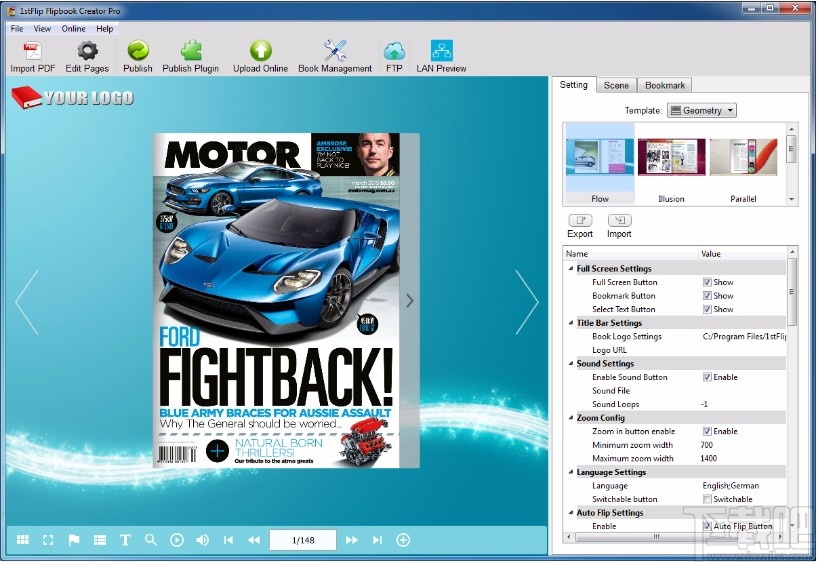Open table of contents list icon

(x=100, y=540)
